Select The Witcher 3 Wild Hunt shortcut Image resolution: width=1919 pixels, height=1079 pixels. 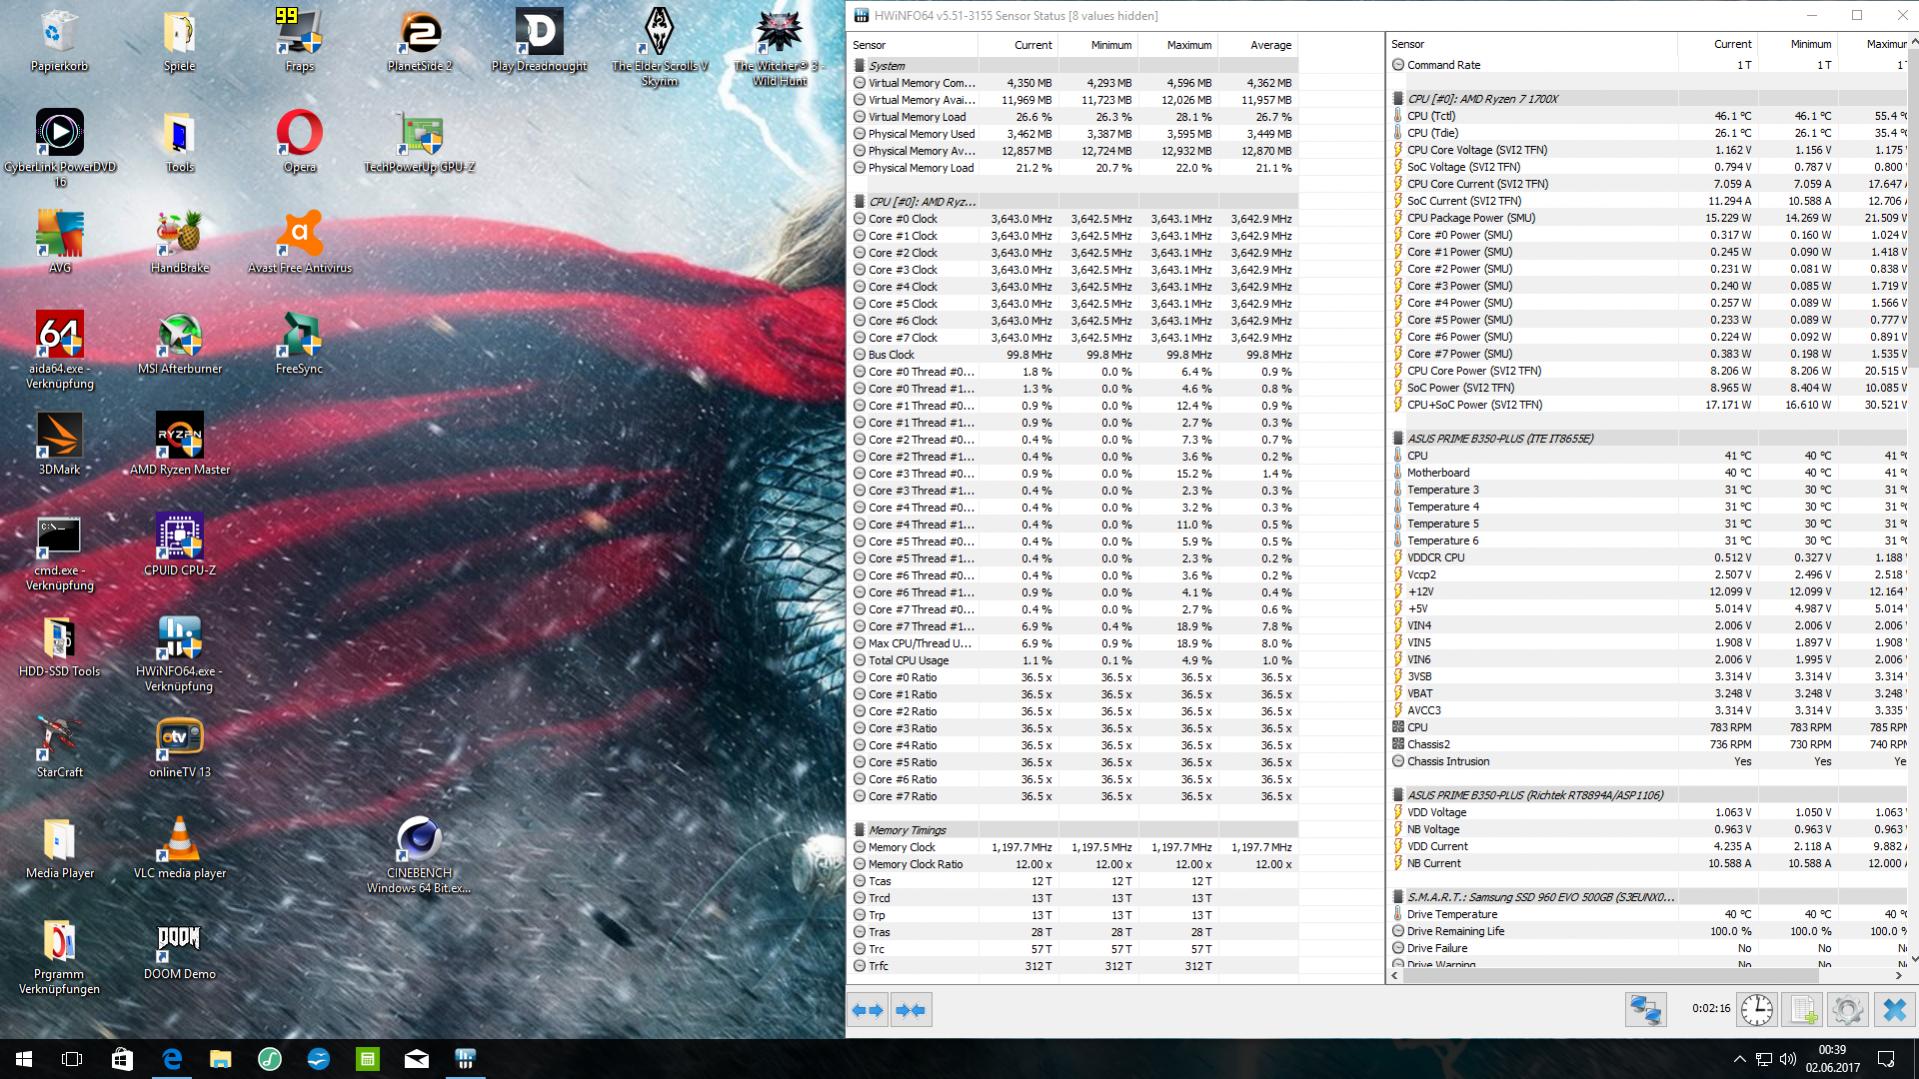[x=779, y=47]
